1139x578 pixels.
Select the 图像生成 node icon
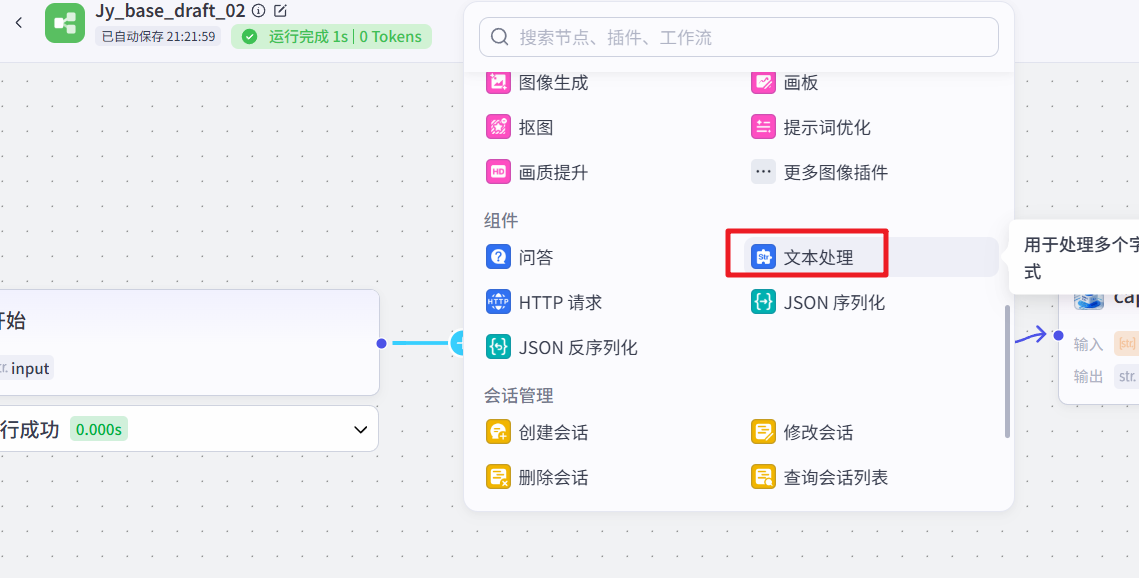498,83
